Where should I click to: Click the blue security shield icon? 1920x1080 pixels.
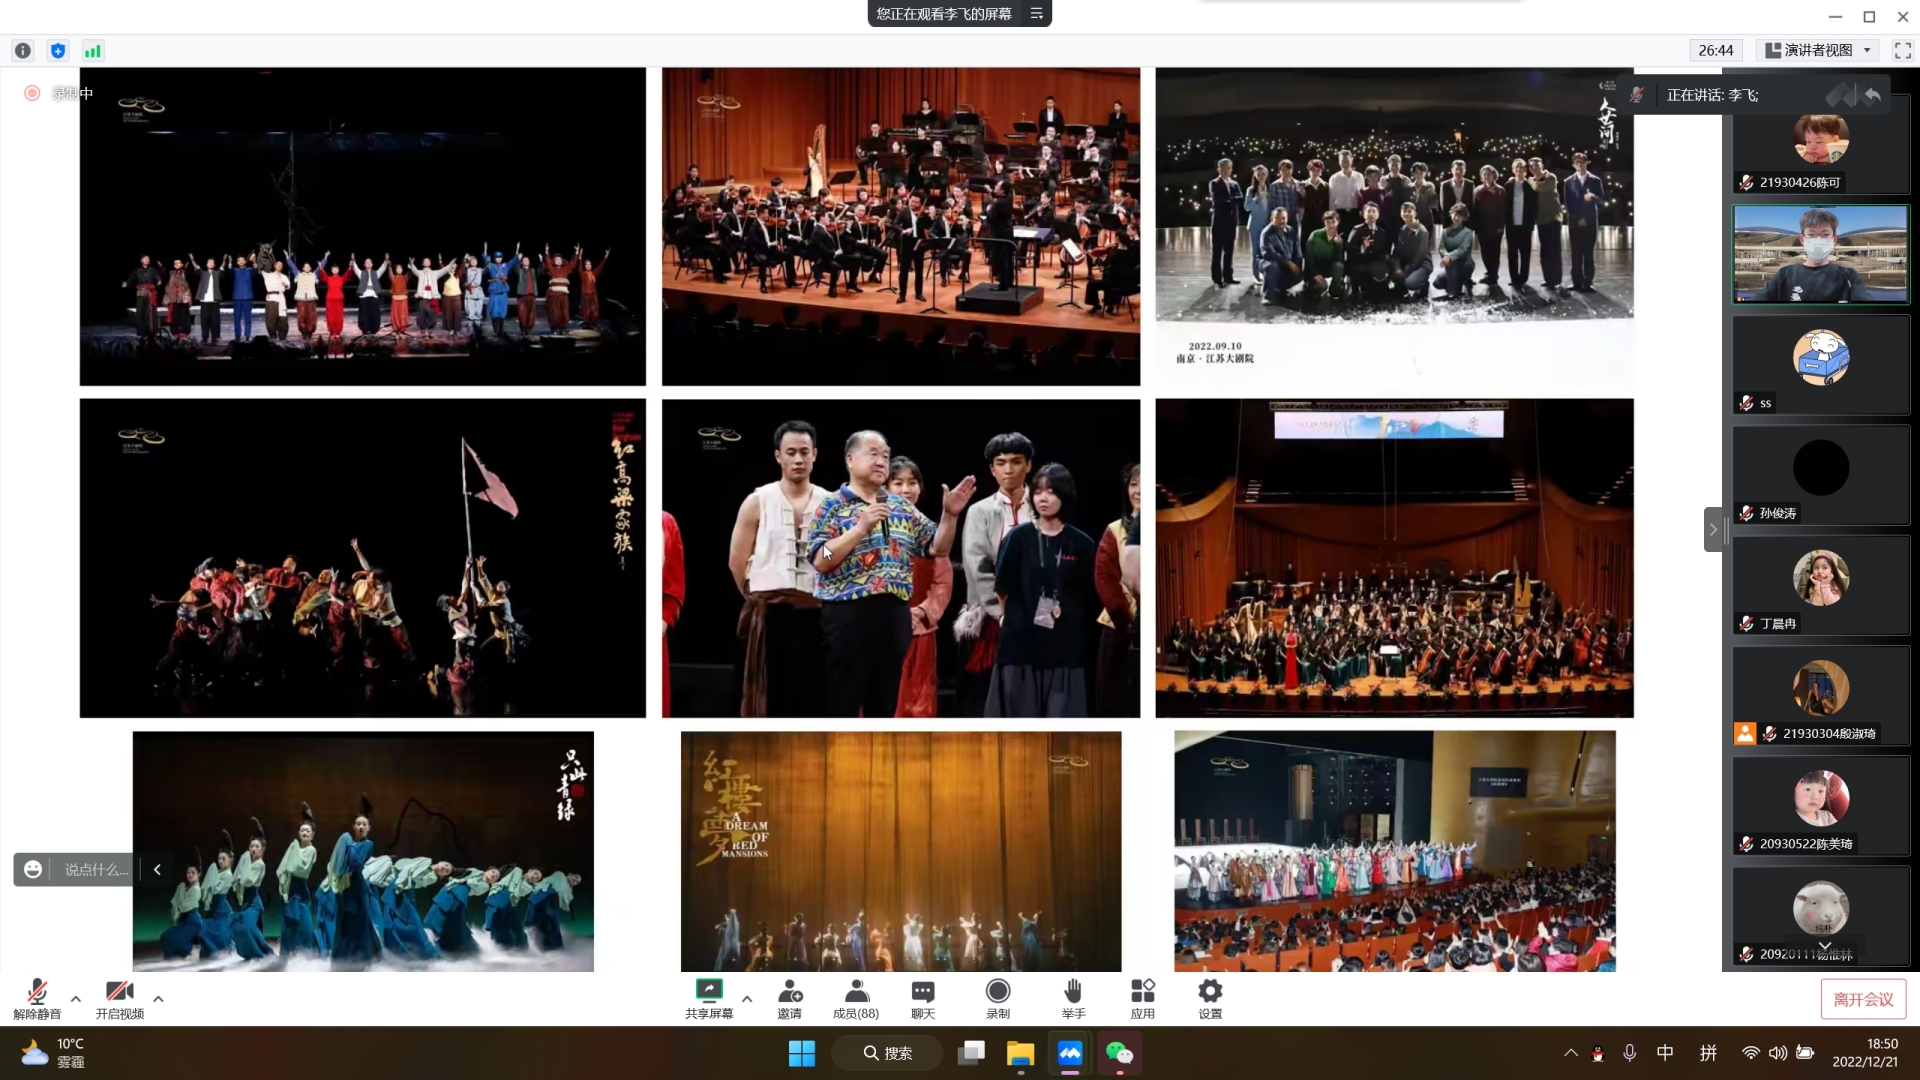[x=58, y=51]
